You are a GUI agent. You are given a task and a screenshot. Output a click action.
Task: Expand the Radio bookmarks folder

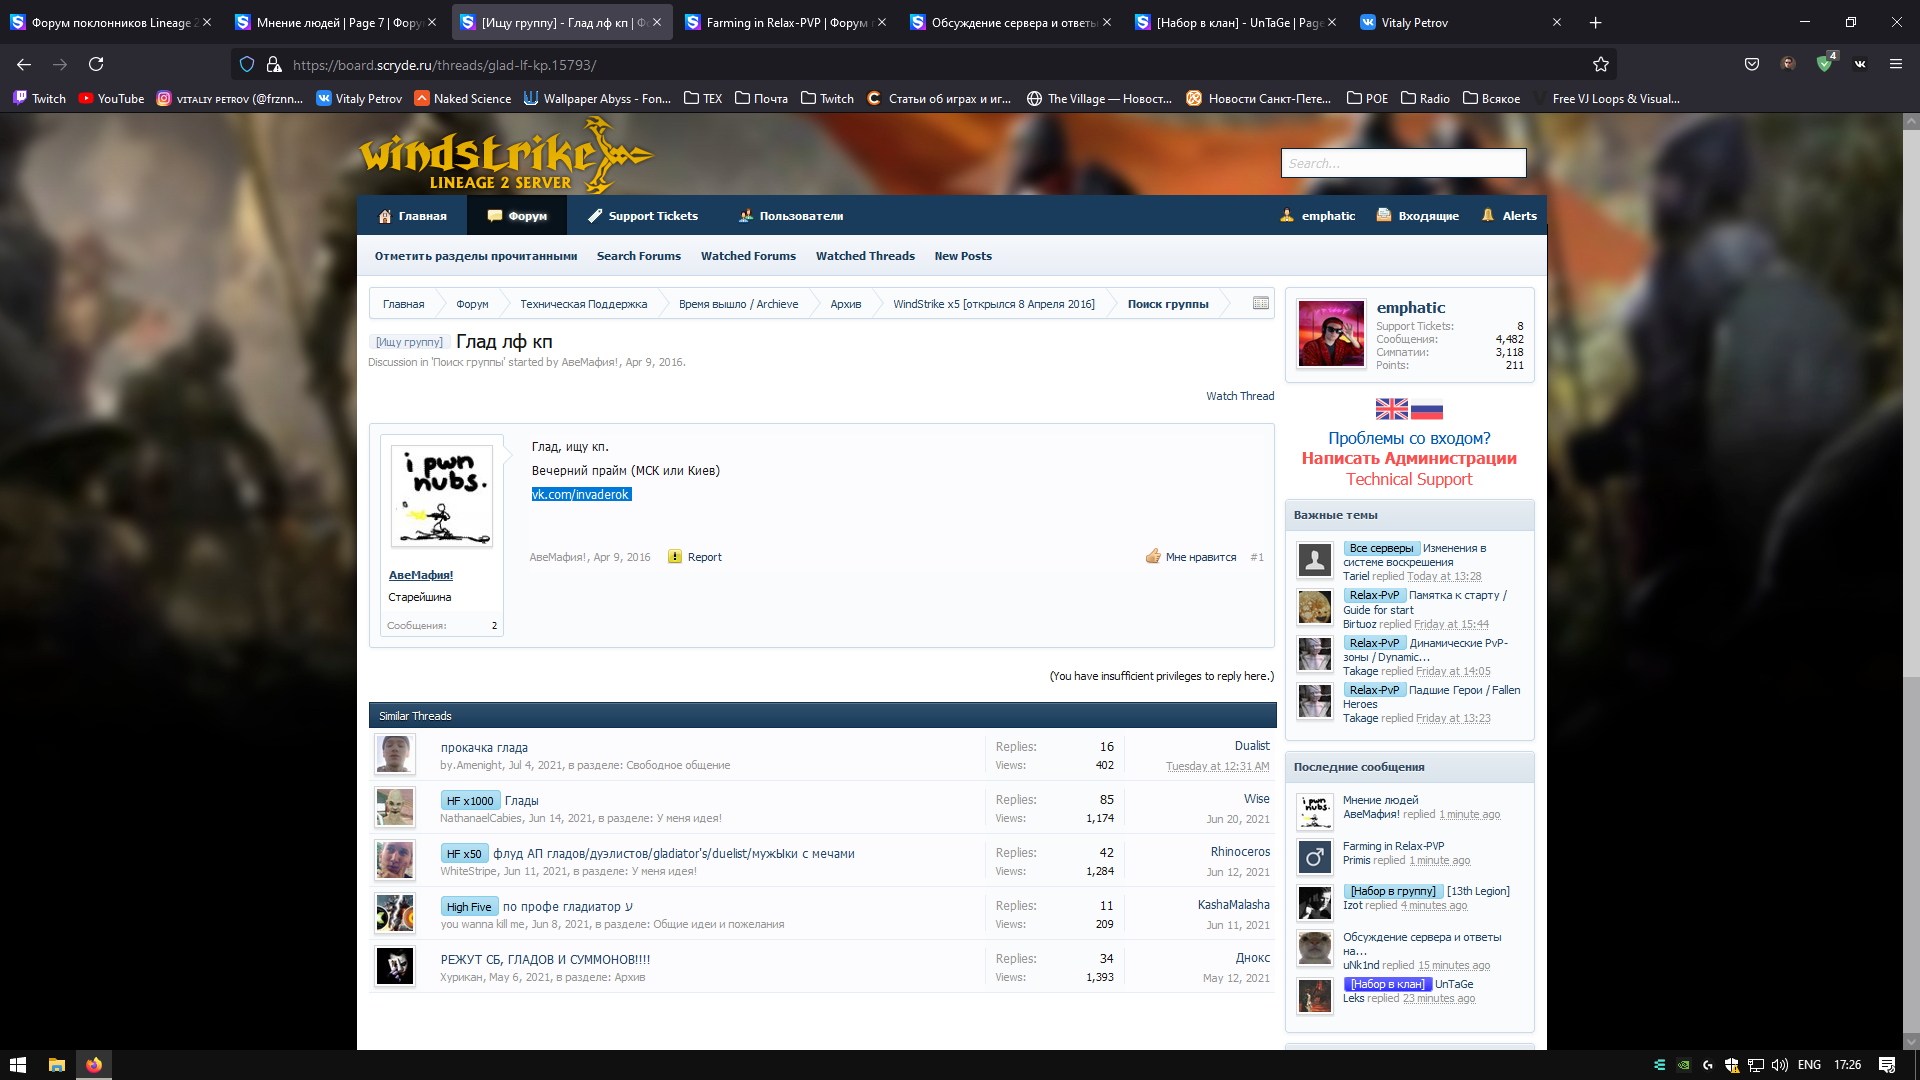(1425, 98)
